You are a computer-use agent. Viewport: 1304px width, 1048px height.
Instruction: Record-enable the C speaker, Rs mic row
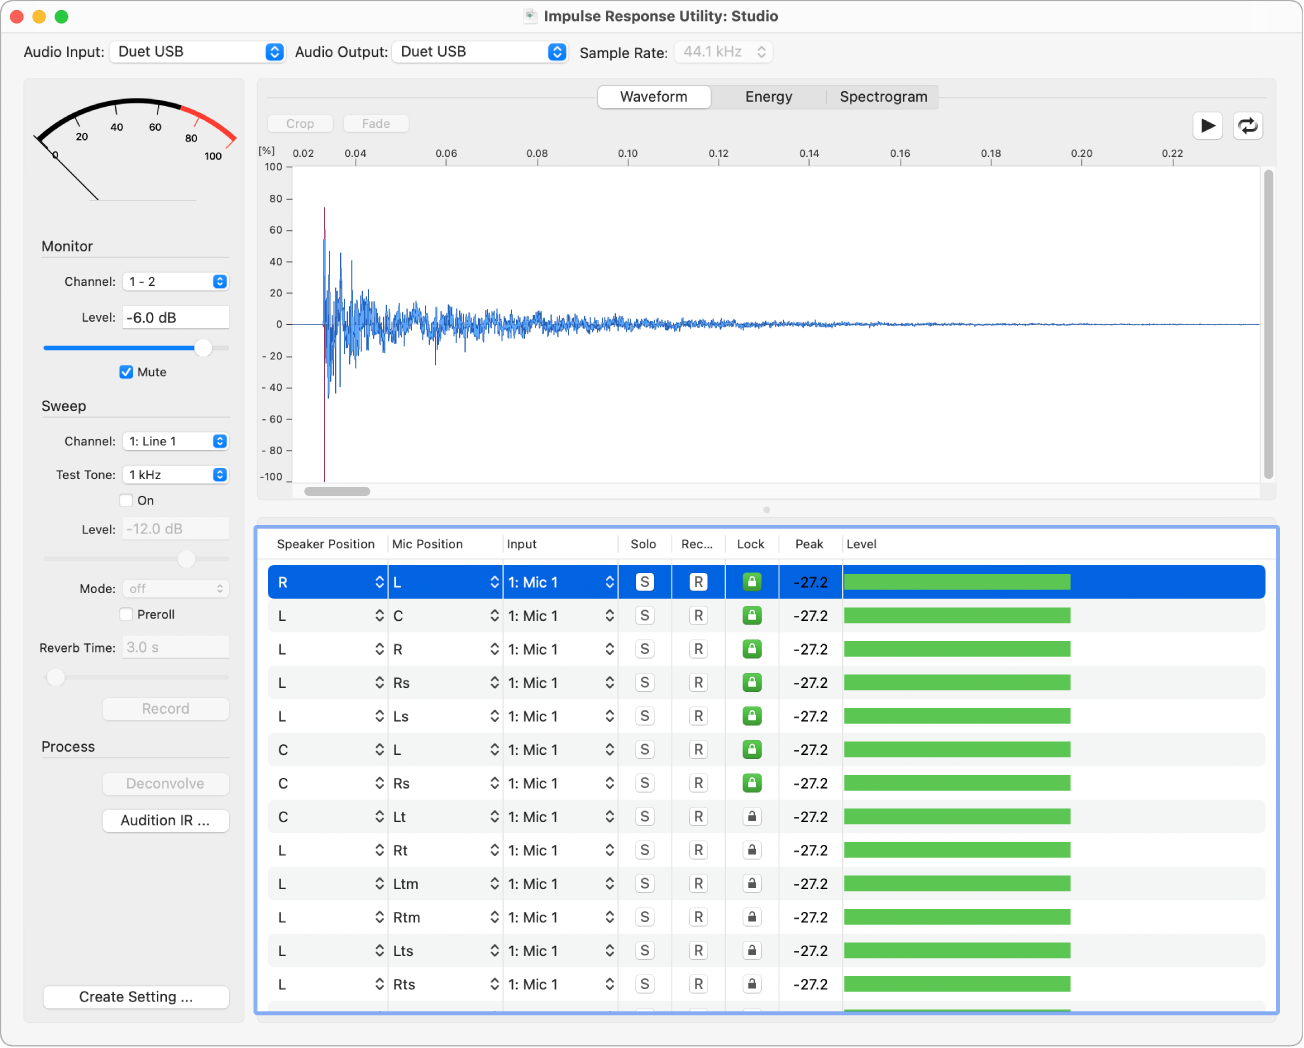(698, 783)
